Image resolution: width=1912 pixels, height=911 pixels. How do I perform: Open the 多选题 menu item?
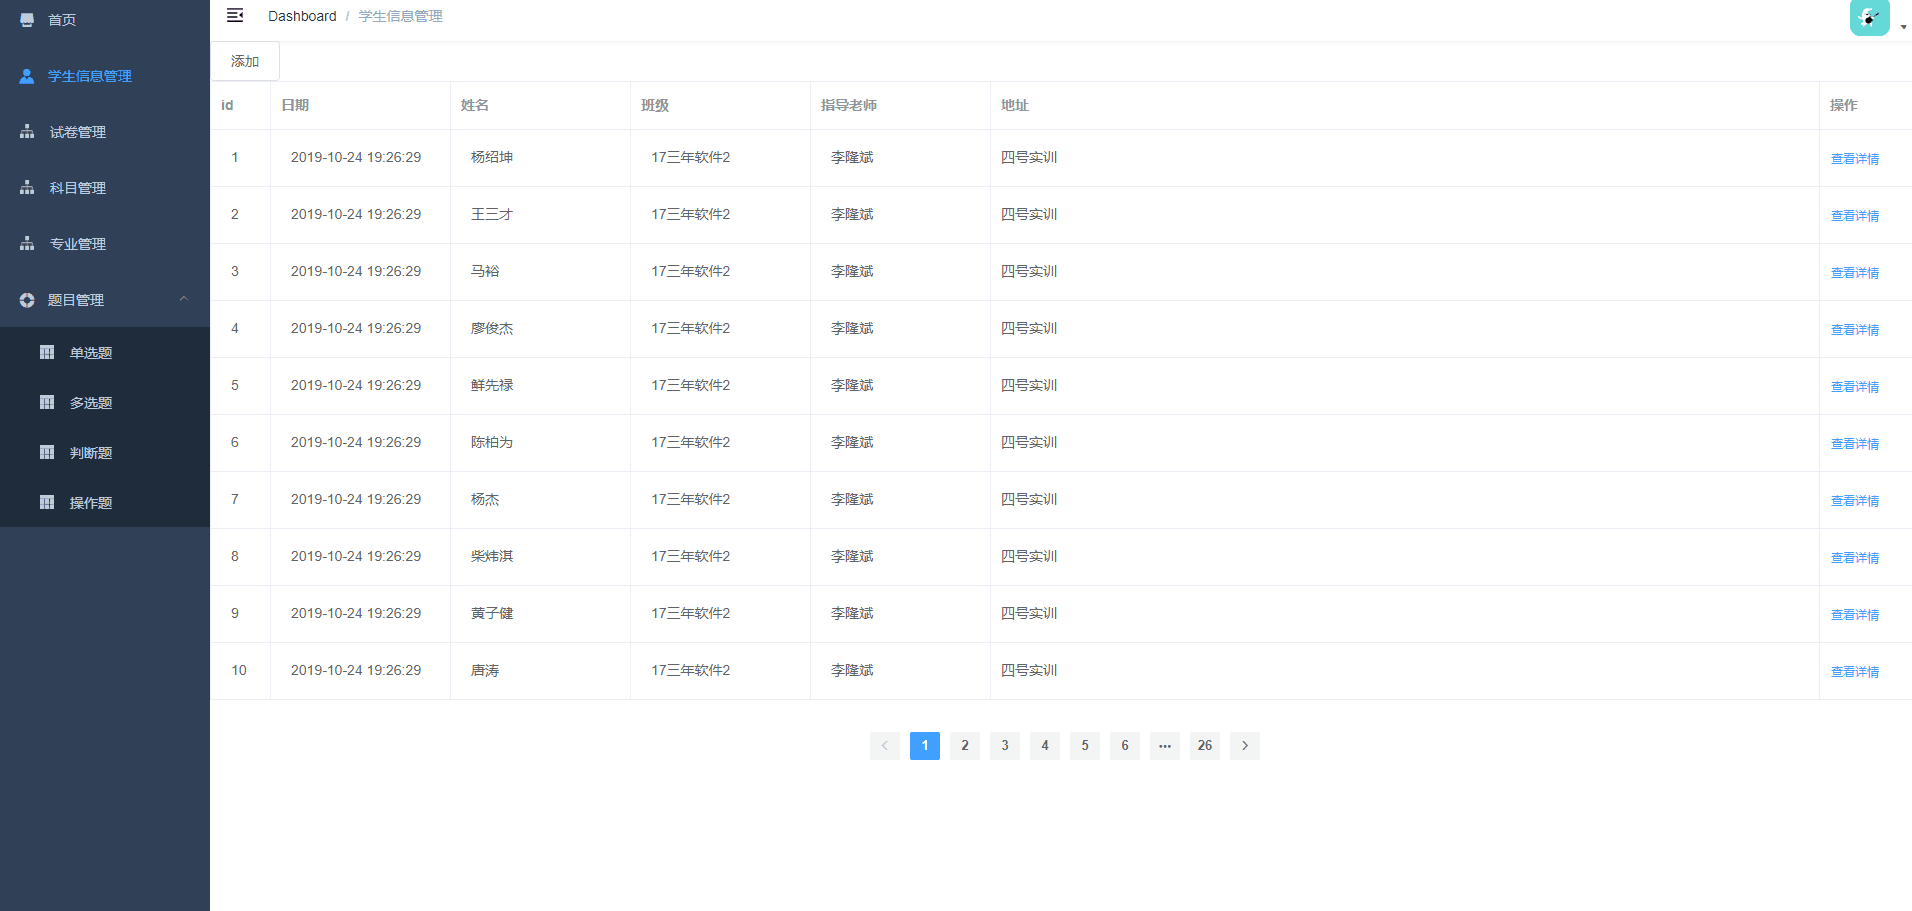pos(91,403)
